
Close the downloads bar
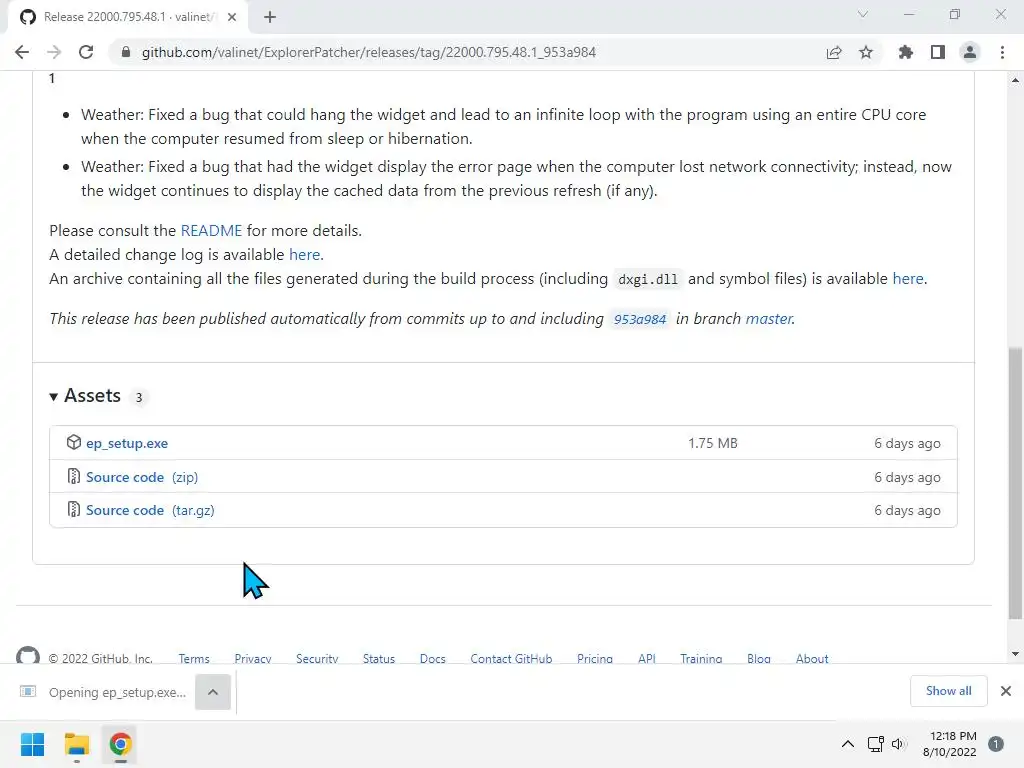coord(1006,691)
